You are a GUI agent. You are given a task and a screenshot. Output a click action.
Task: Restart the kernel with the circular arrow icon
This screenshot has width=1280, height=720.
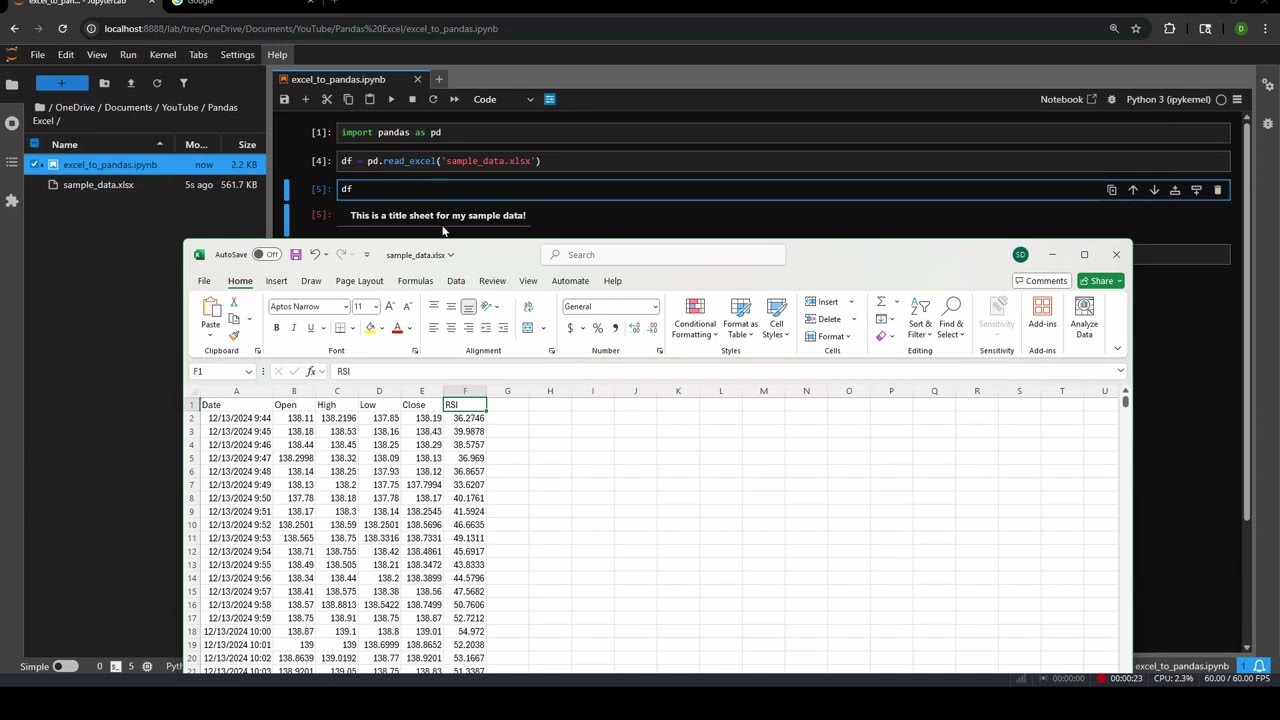(x=433, y=99)
